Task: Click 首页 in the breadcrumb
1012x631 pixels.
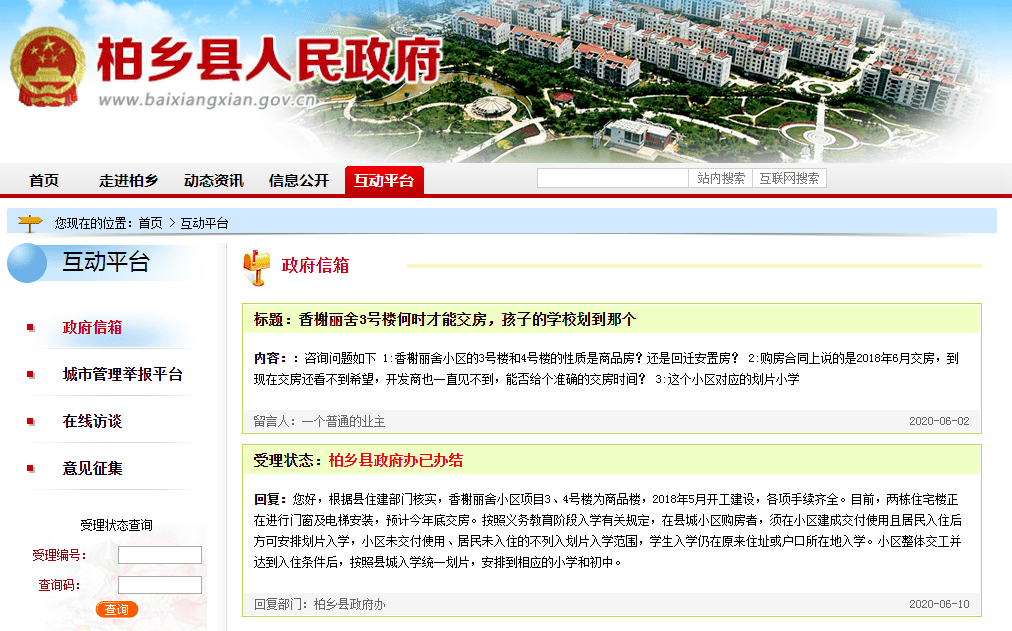Action: (150, 223)
